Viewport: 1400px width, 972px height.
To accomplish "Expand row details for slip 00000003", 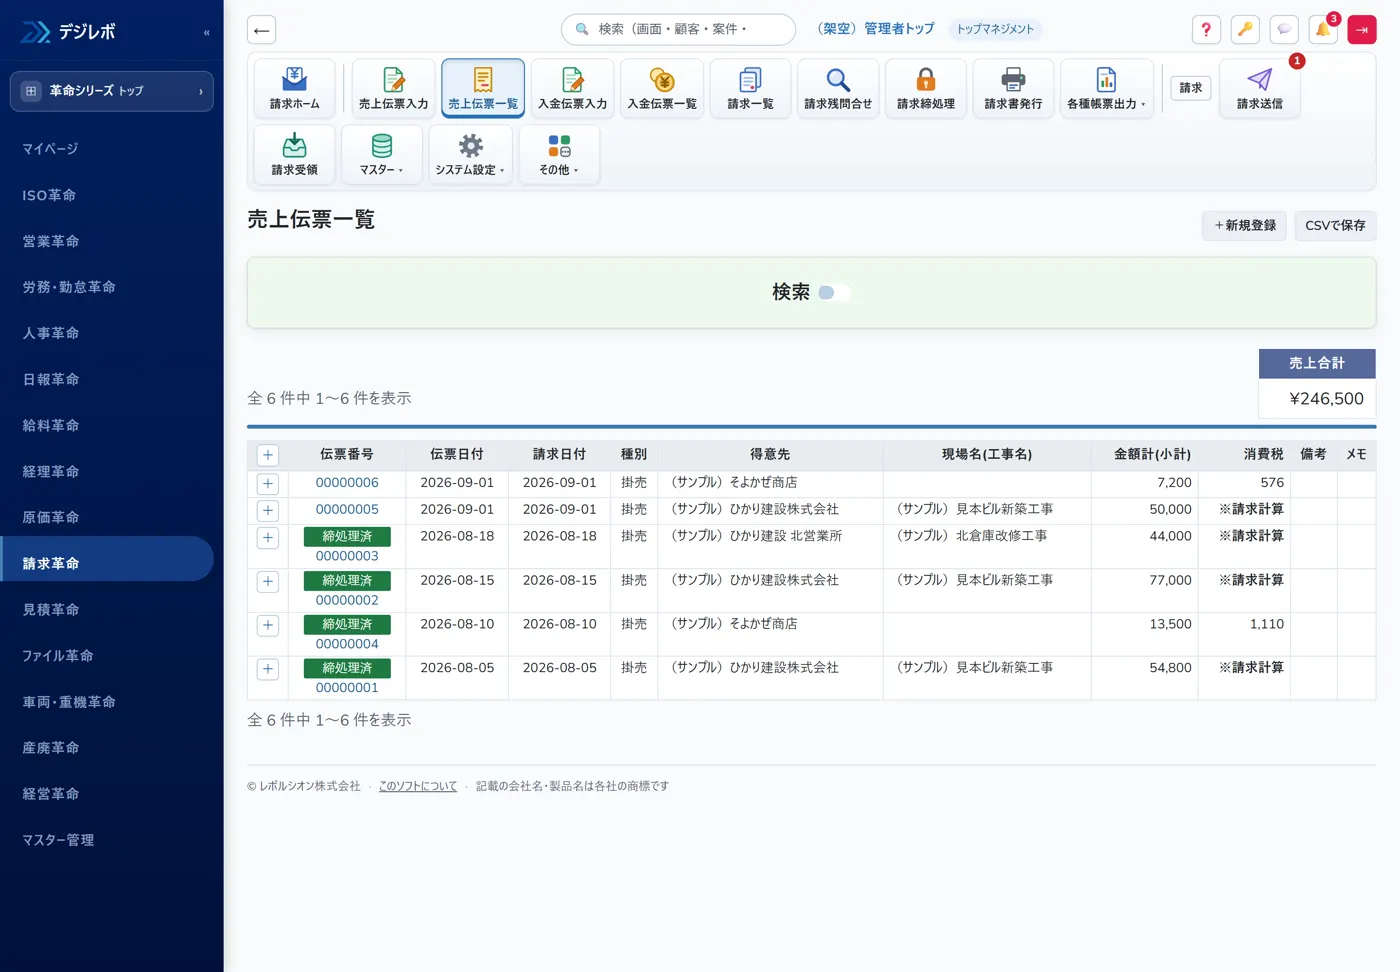I will pos(268,538).
